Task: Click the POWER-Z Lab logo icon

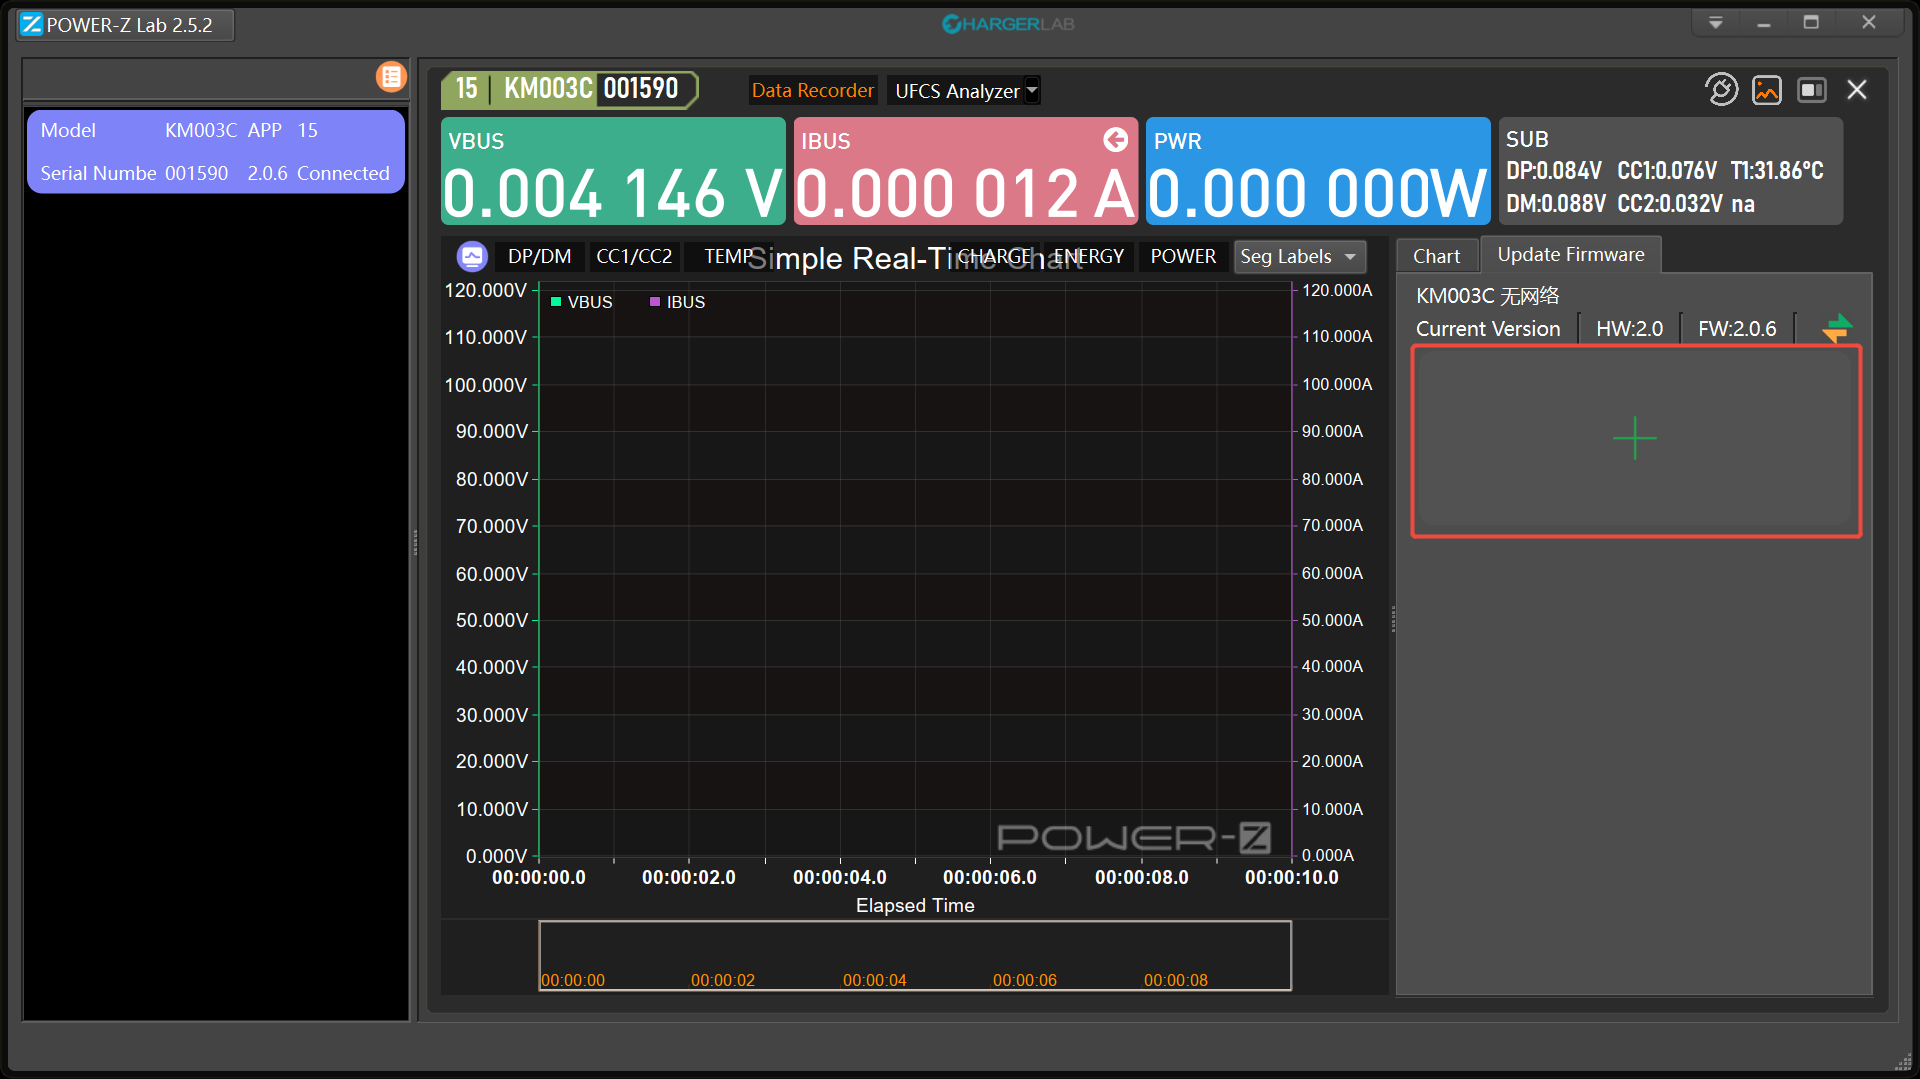Action: [x=32, y=25]
